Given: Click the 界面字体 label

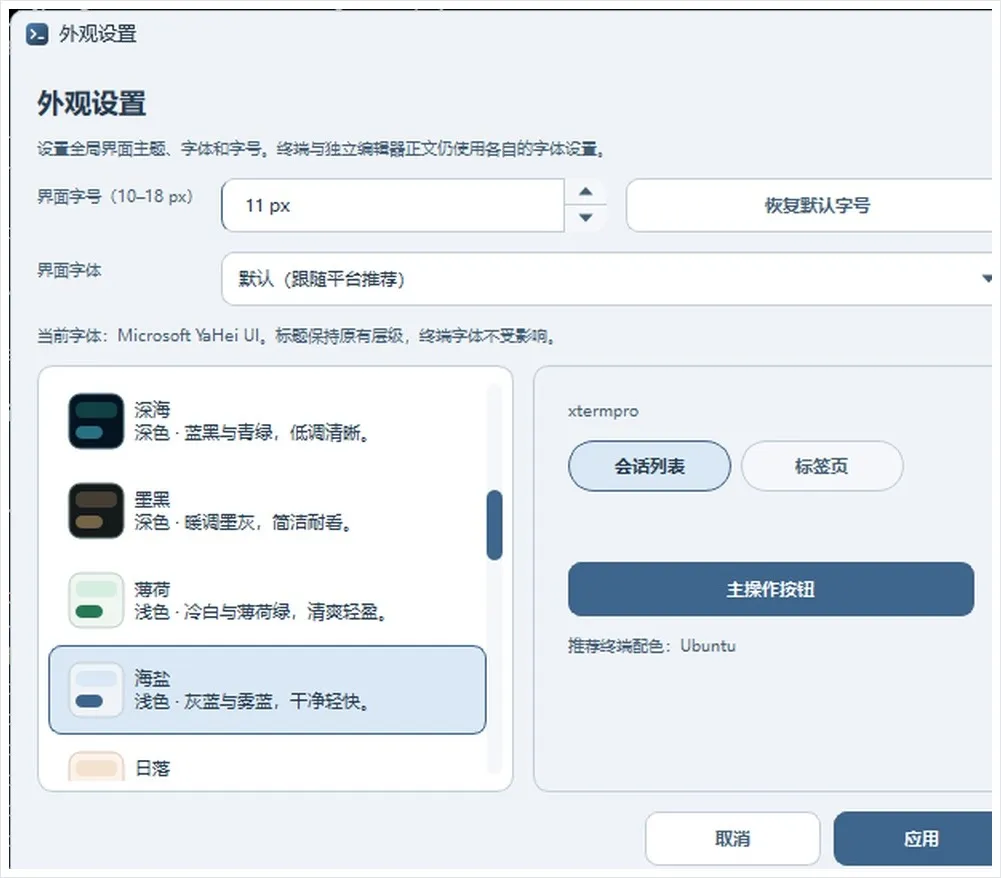Looking at the screenshot, I should [69, 270].
